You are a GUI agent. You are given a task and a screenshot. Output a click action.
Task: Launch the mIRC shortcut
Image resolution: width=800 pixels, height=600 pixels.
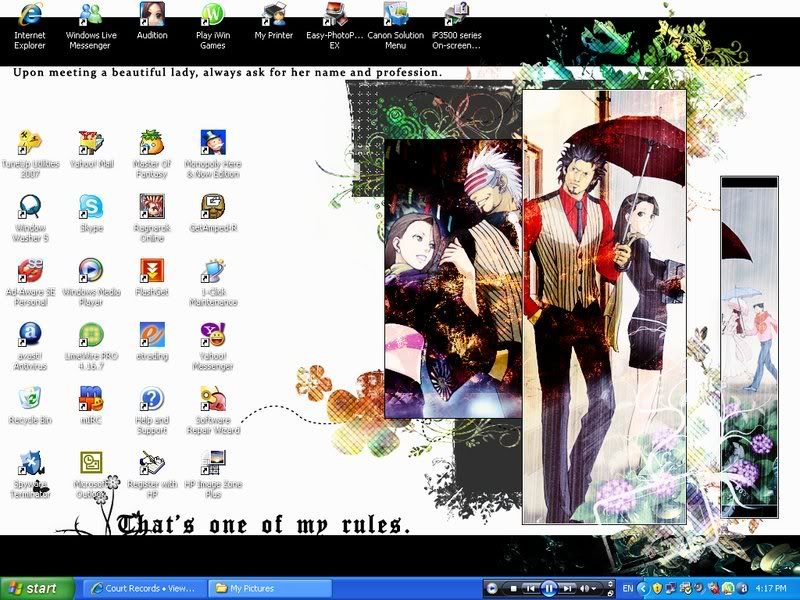pos(91,406)
